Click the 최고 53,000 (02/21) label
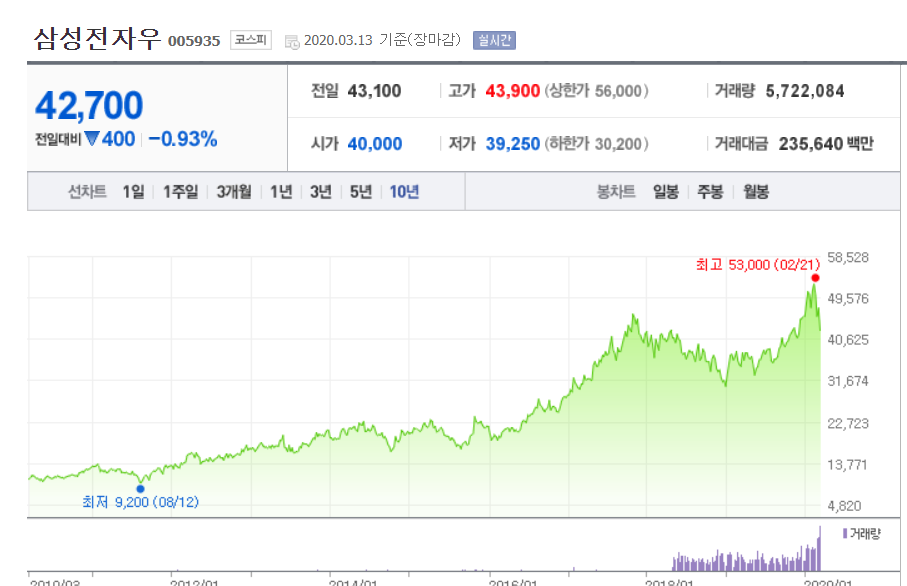 coord(758,265)
